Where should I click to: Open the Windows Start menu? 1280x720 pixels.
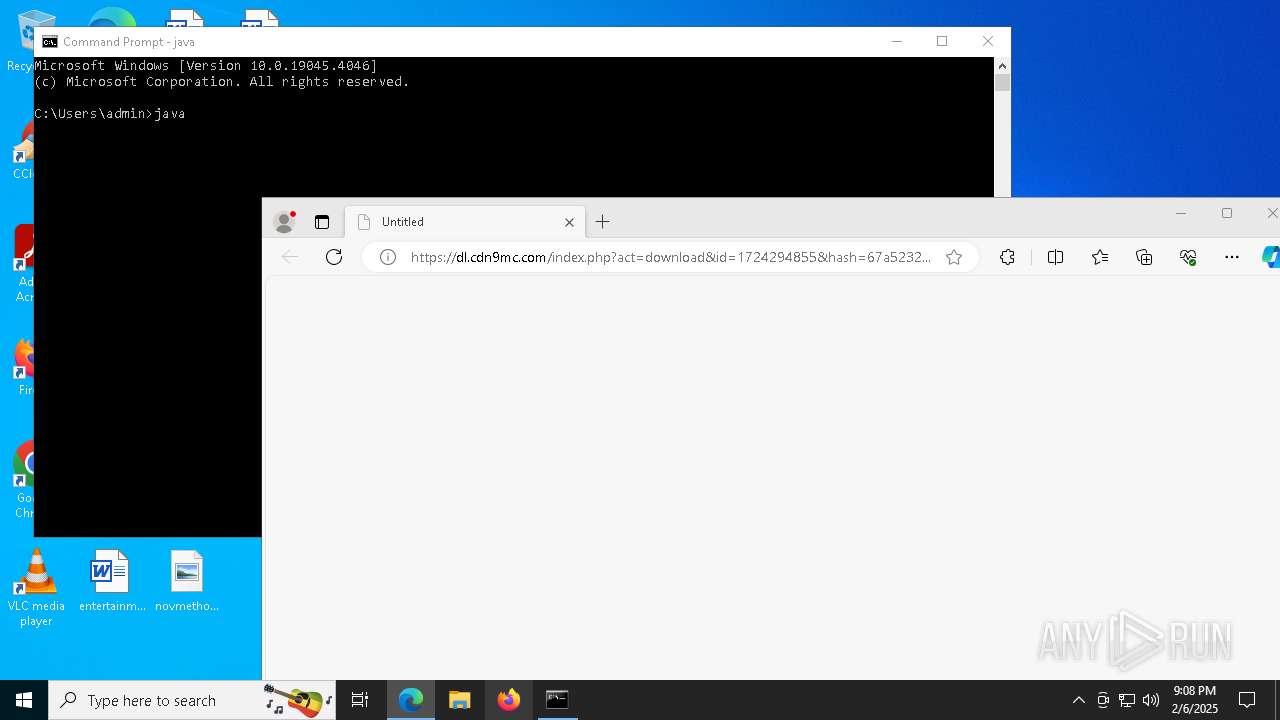24,700
